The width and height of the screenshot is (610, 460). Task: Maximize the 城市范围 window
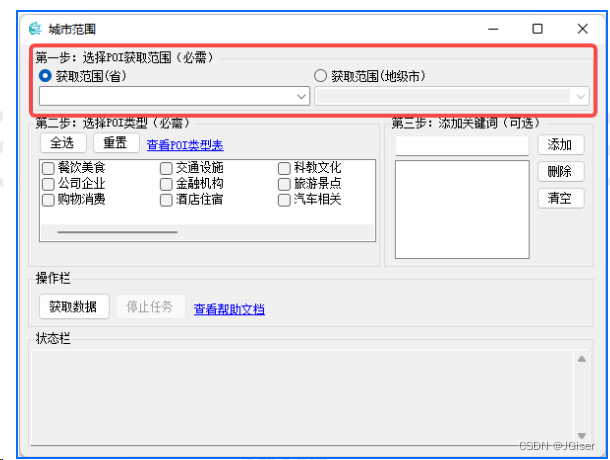click(537, 29)
